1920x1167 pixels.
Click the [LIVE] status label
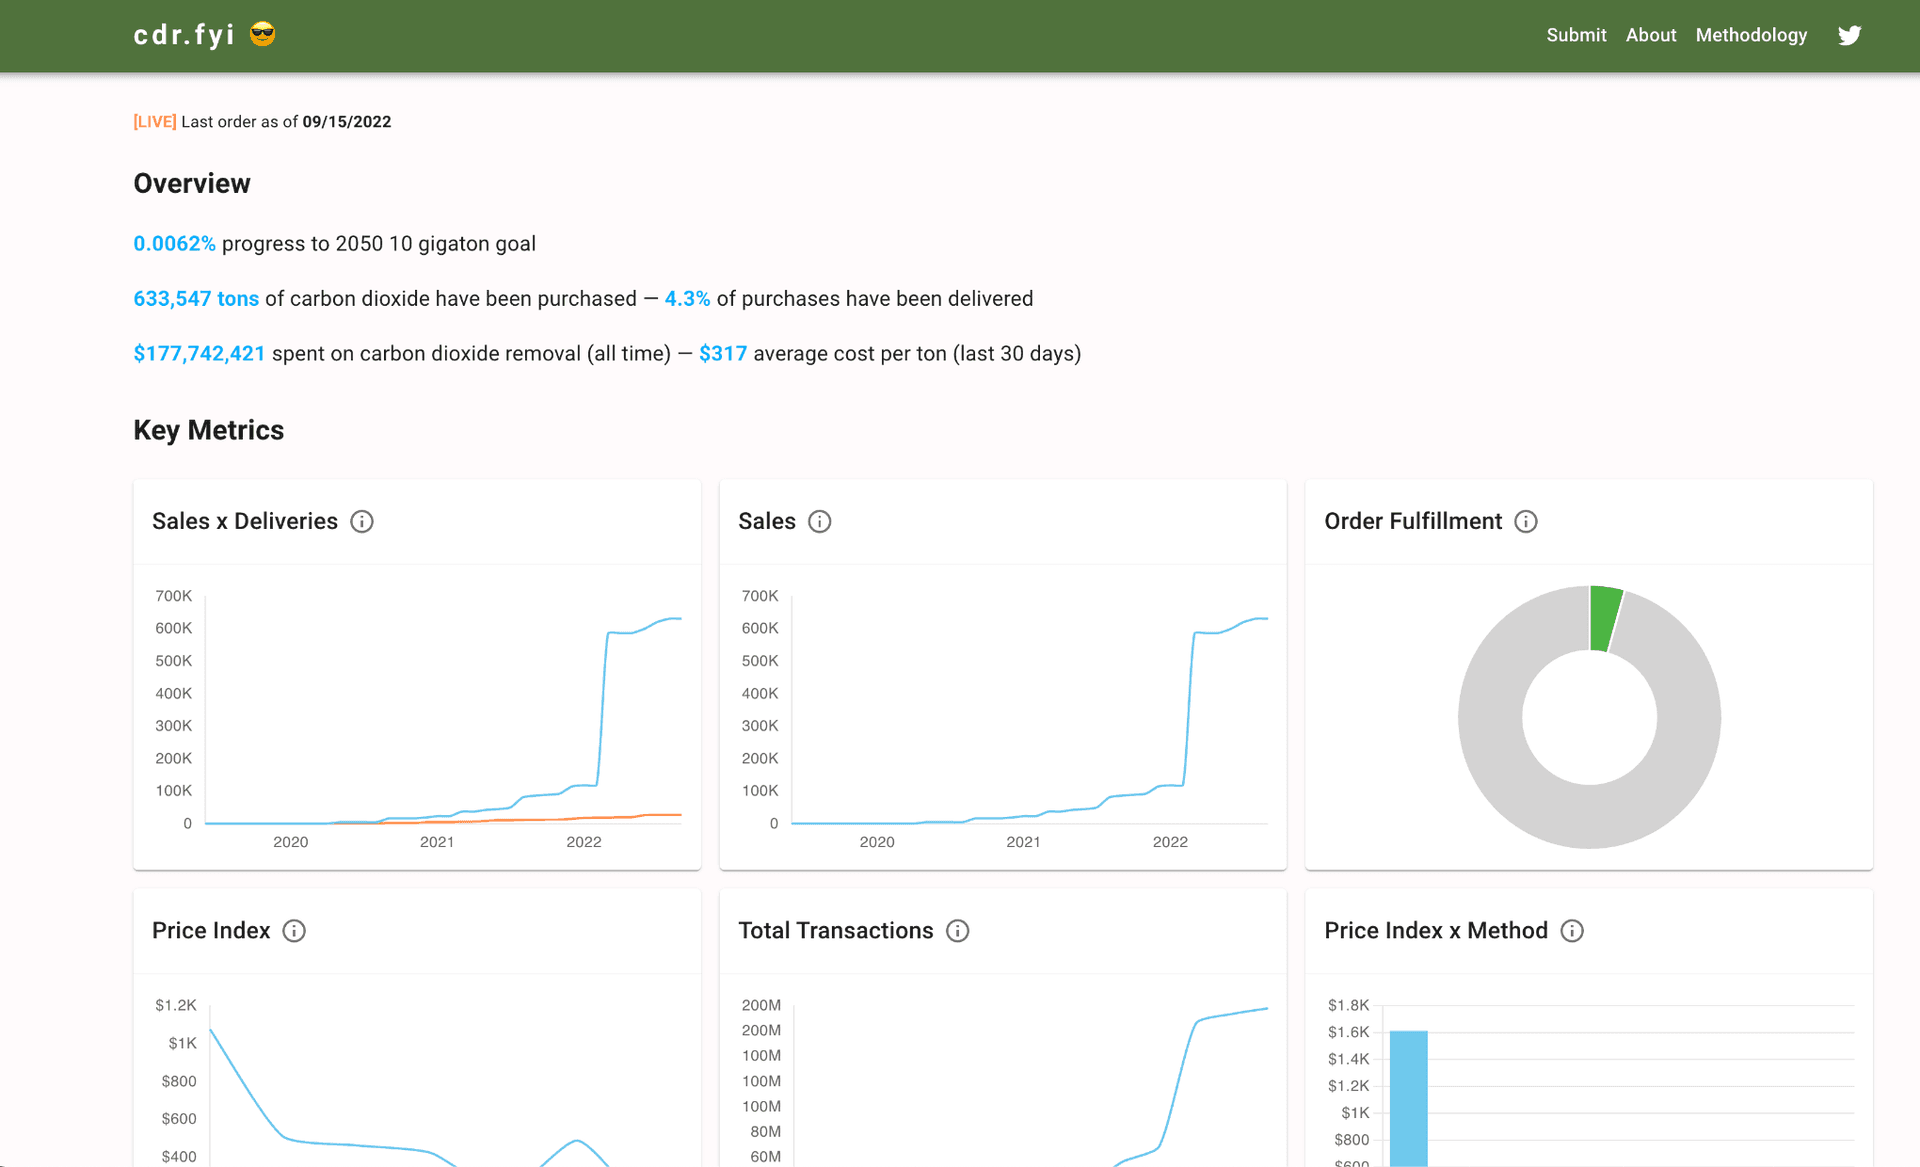coord(155,122)
